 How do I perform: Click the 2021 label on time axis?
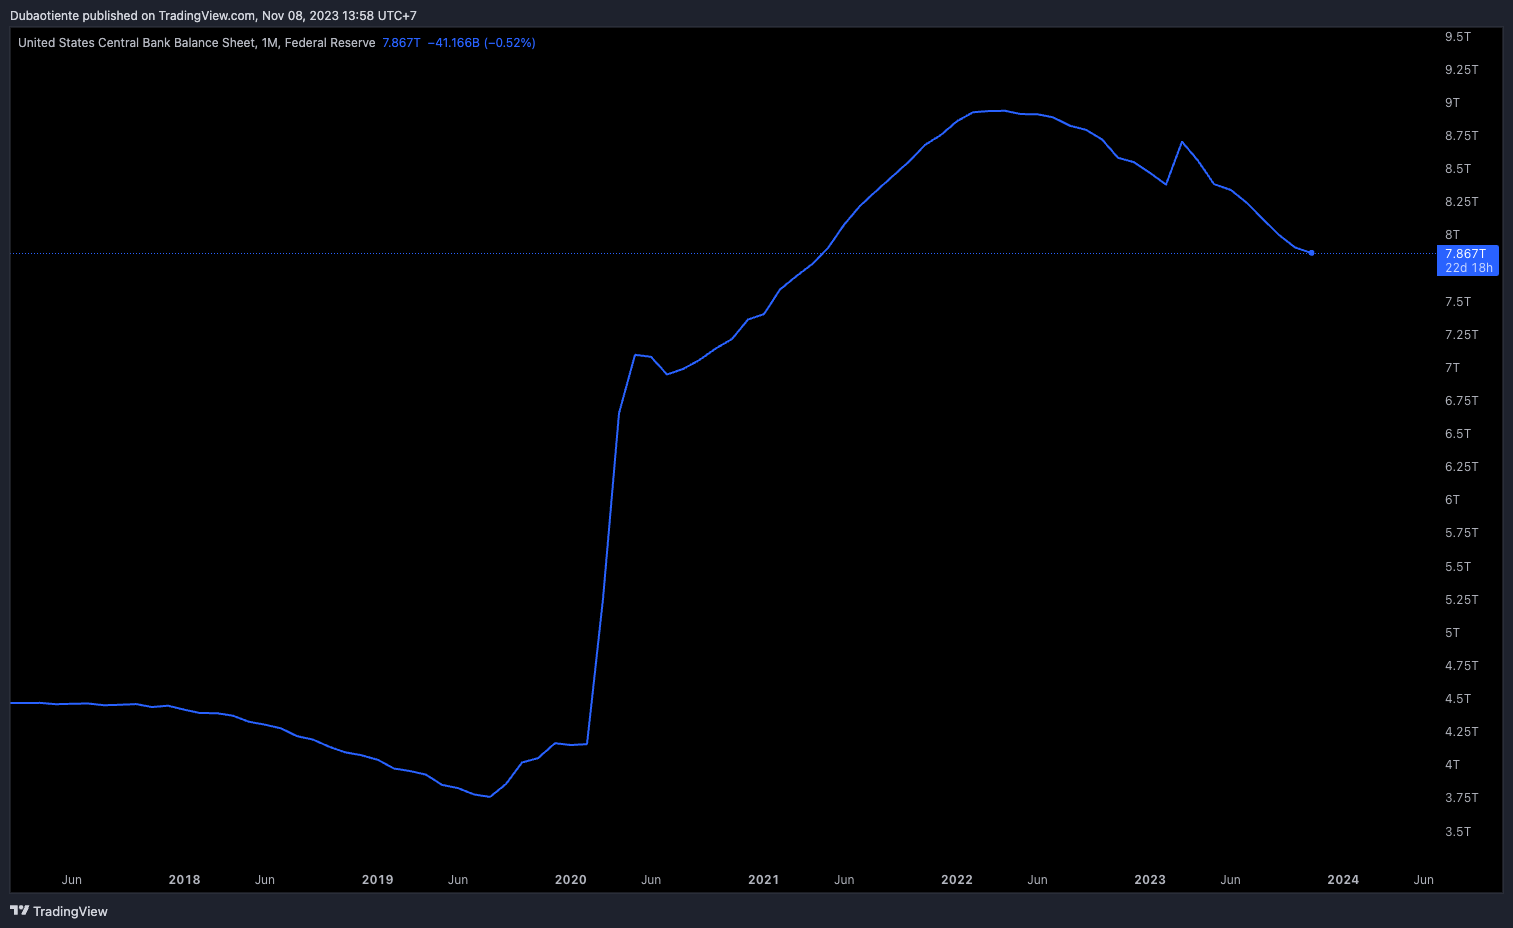763,880
